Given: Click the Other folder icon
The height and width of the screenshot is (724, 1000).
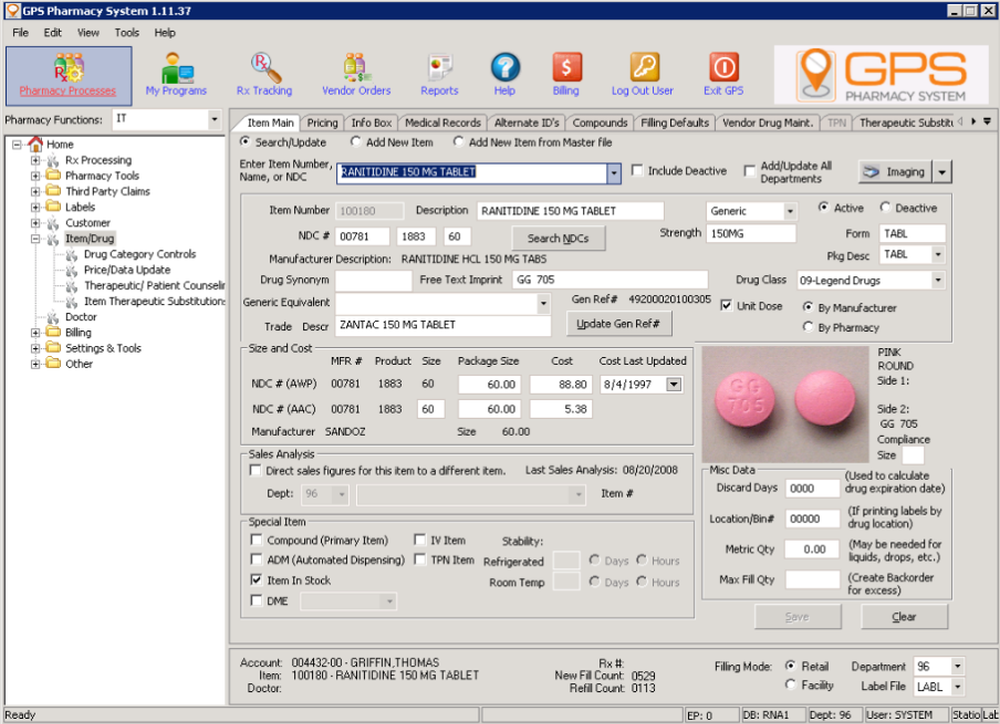Looking at the screenshot, I should (x=54, y=364).
